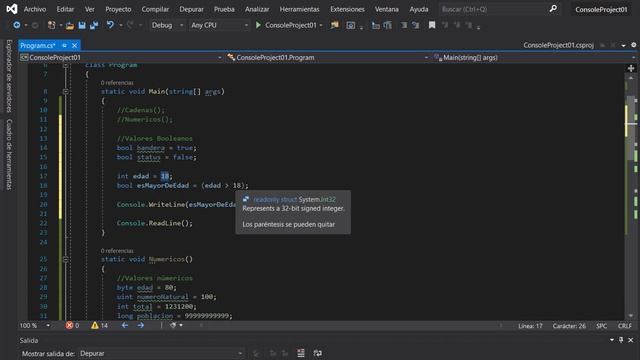This screenshot has width=640, height=360.
Task: Open the Archivo menu
Action: (x=35, y=9)
